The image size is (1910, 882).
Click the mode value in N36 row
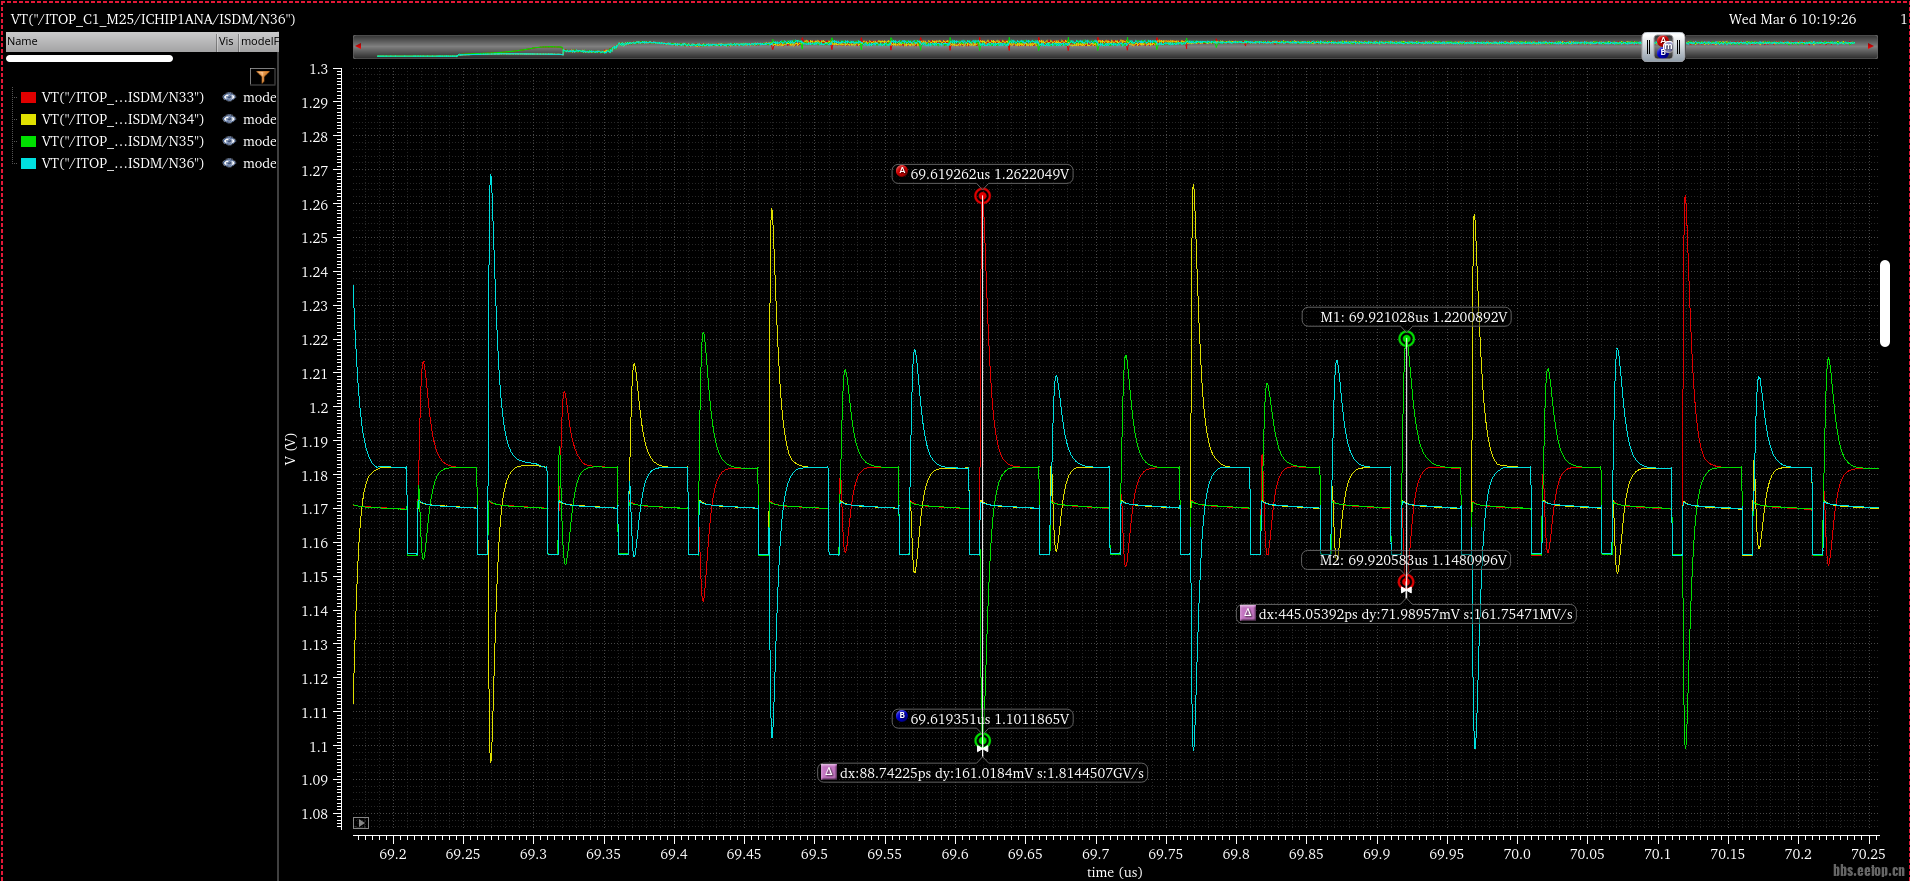click(x=259, y=163)
